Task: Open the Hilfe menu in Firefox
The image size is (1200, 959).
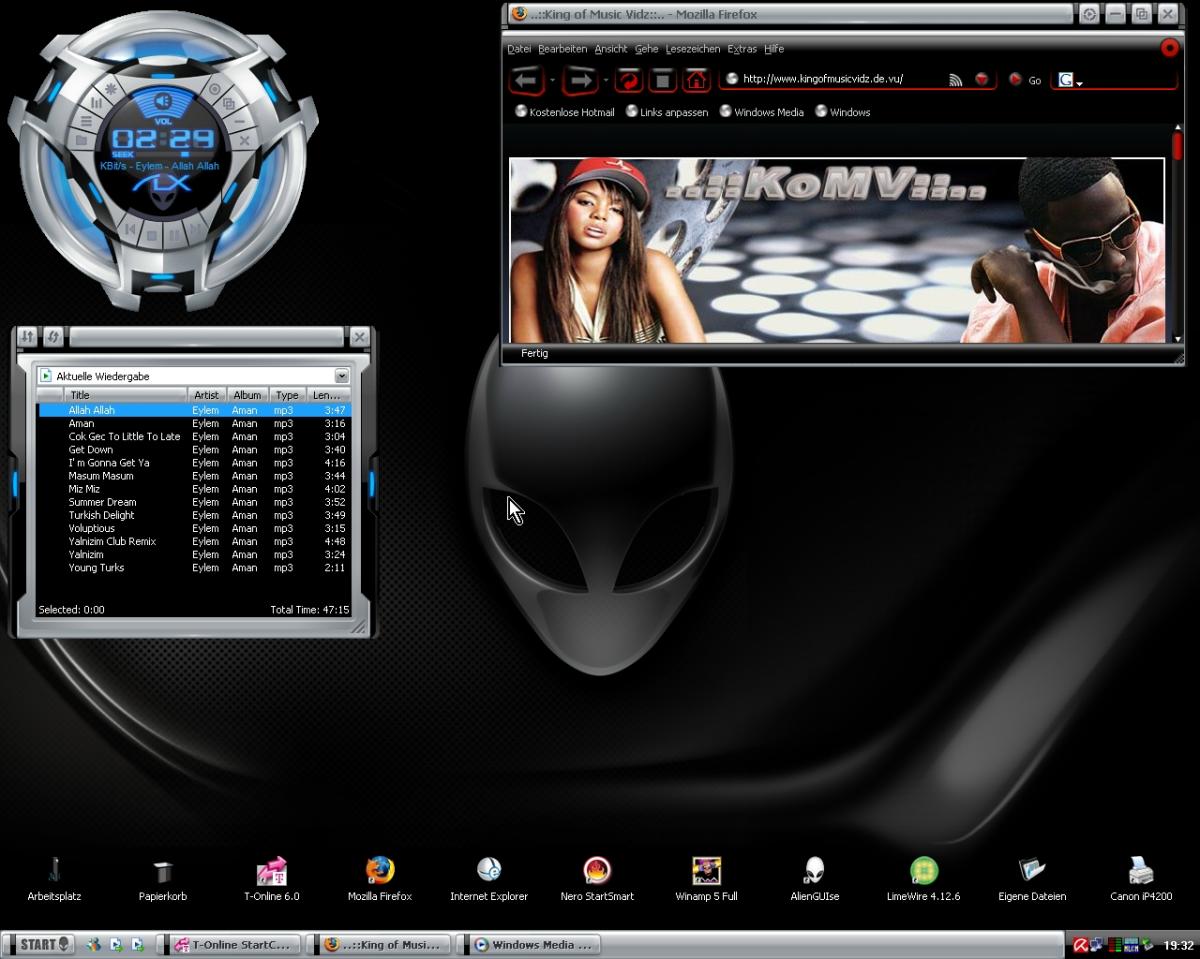Action: [774, 49]
